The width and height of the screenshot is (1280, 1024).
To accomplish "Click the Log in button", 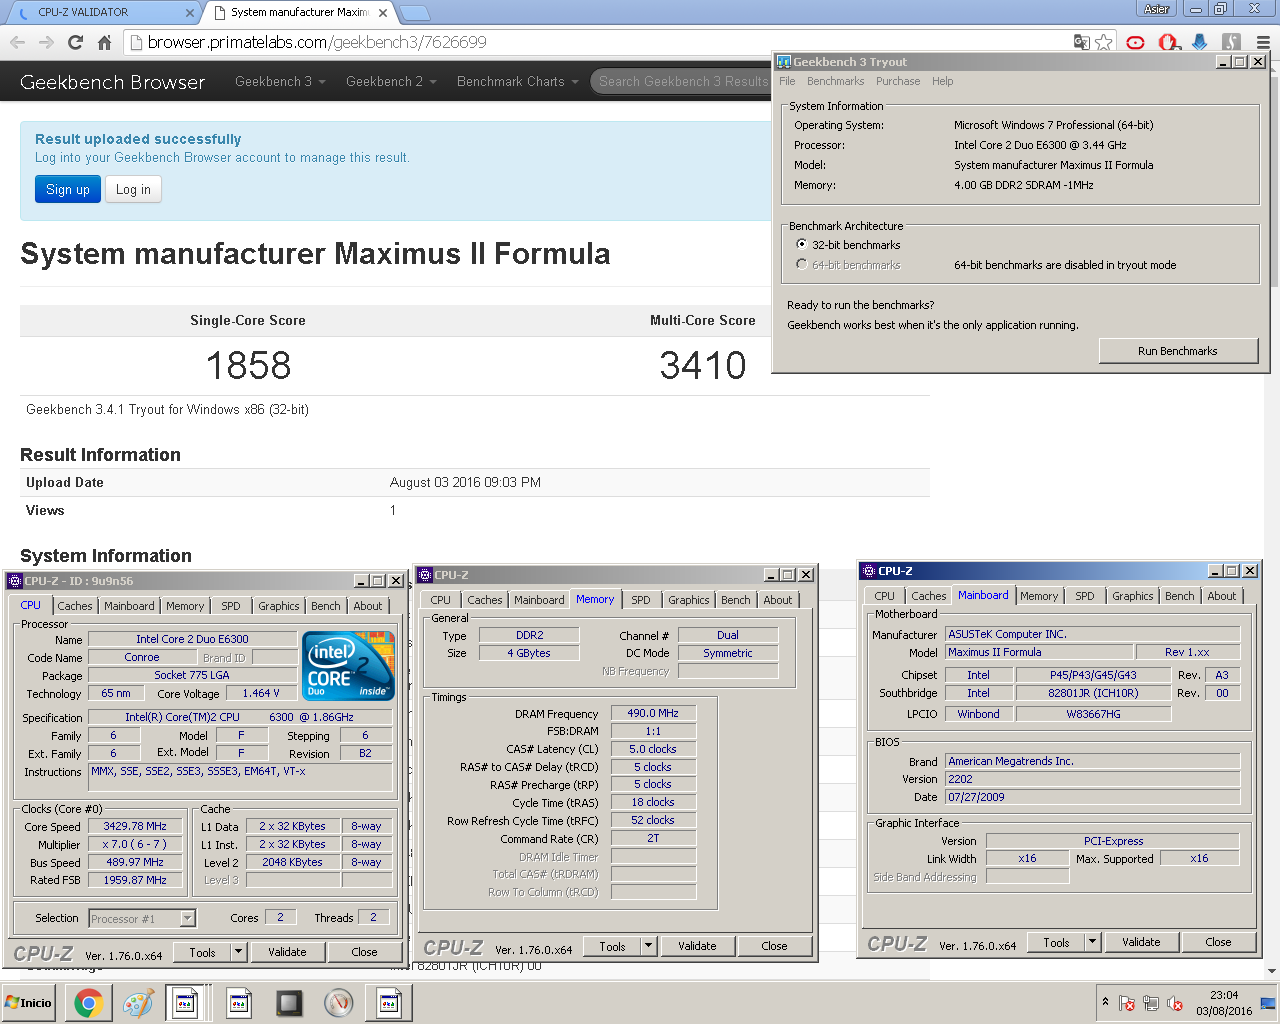I will pos(133,189).
